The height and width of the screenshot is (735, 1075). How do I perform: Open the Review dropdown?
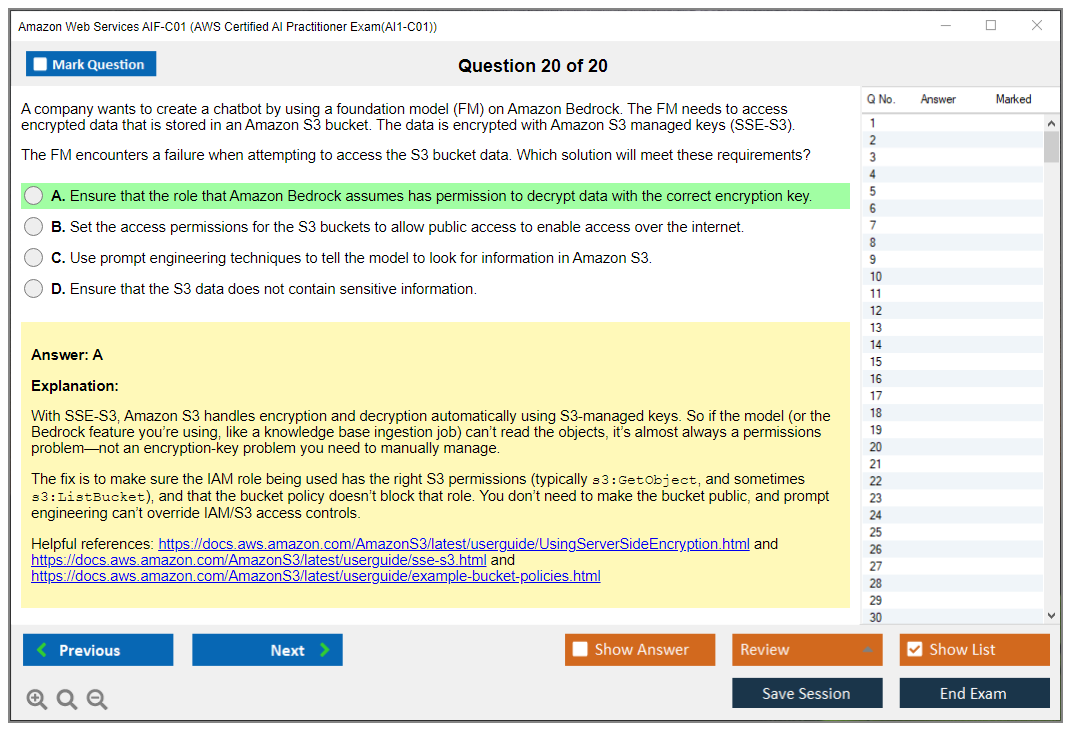point(807,649)
